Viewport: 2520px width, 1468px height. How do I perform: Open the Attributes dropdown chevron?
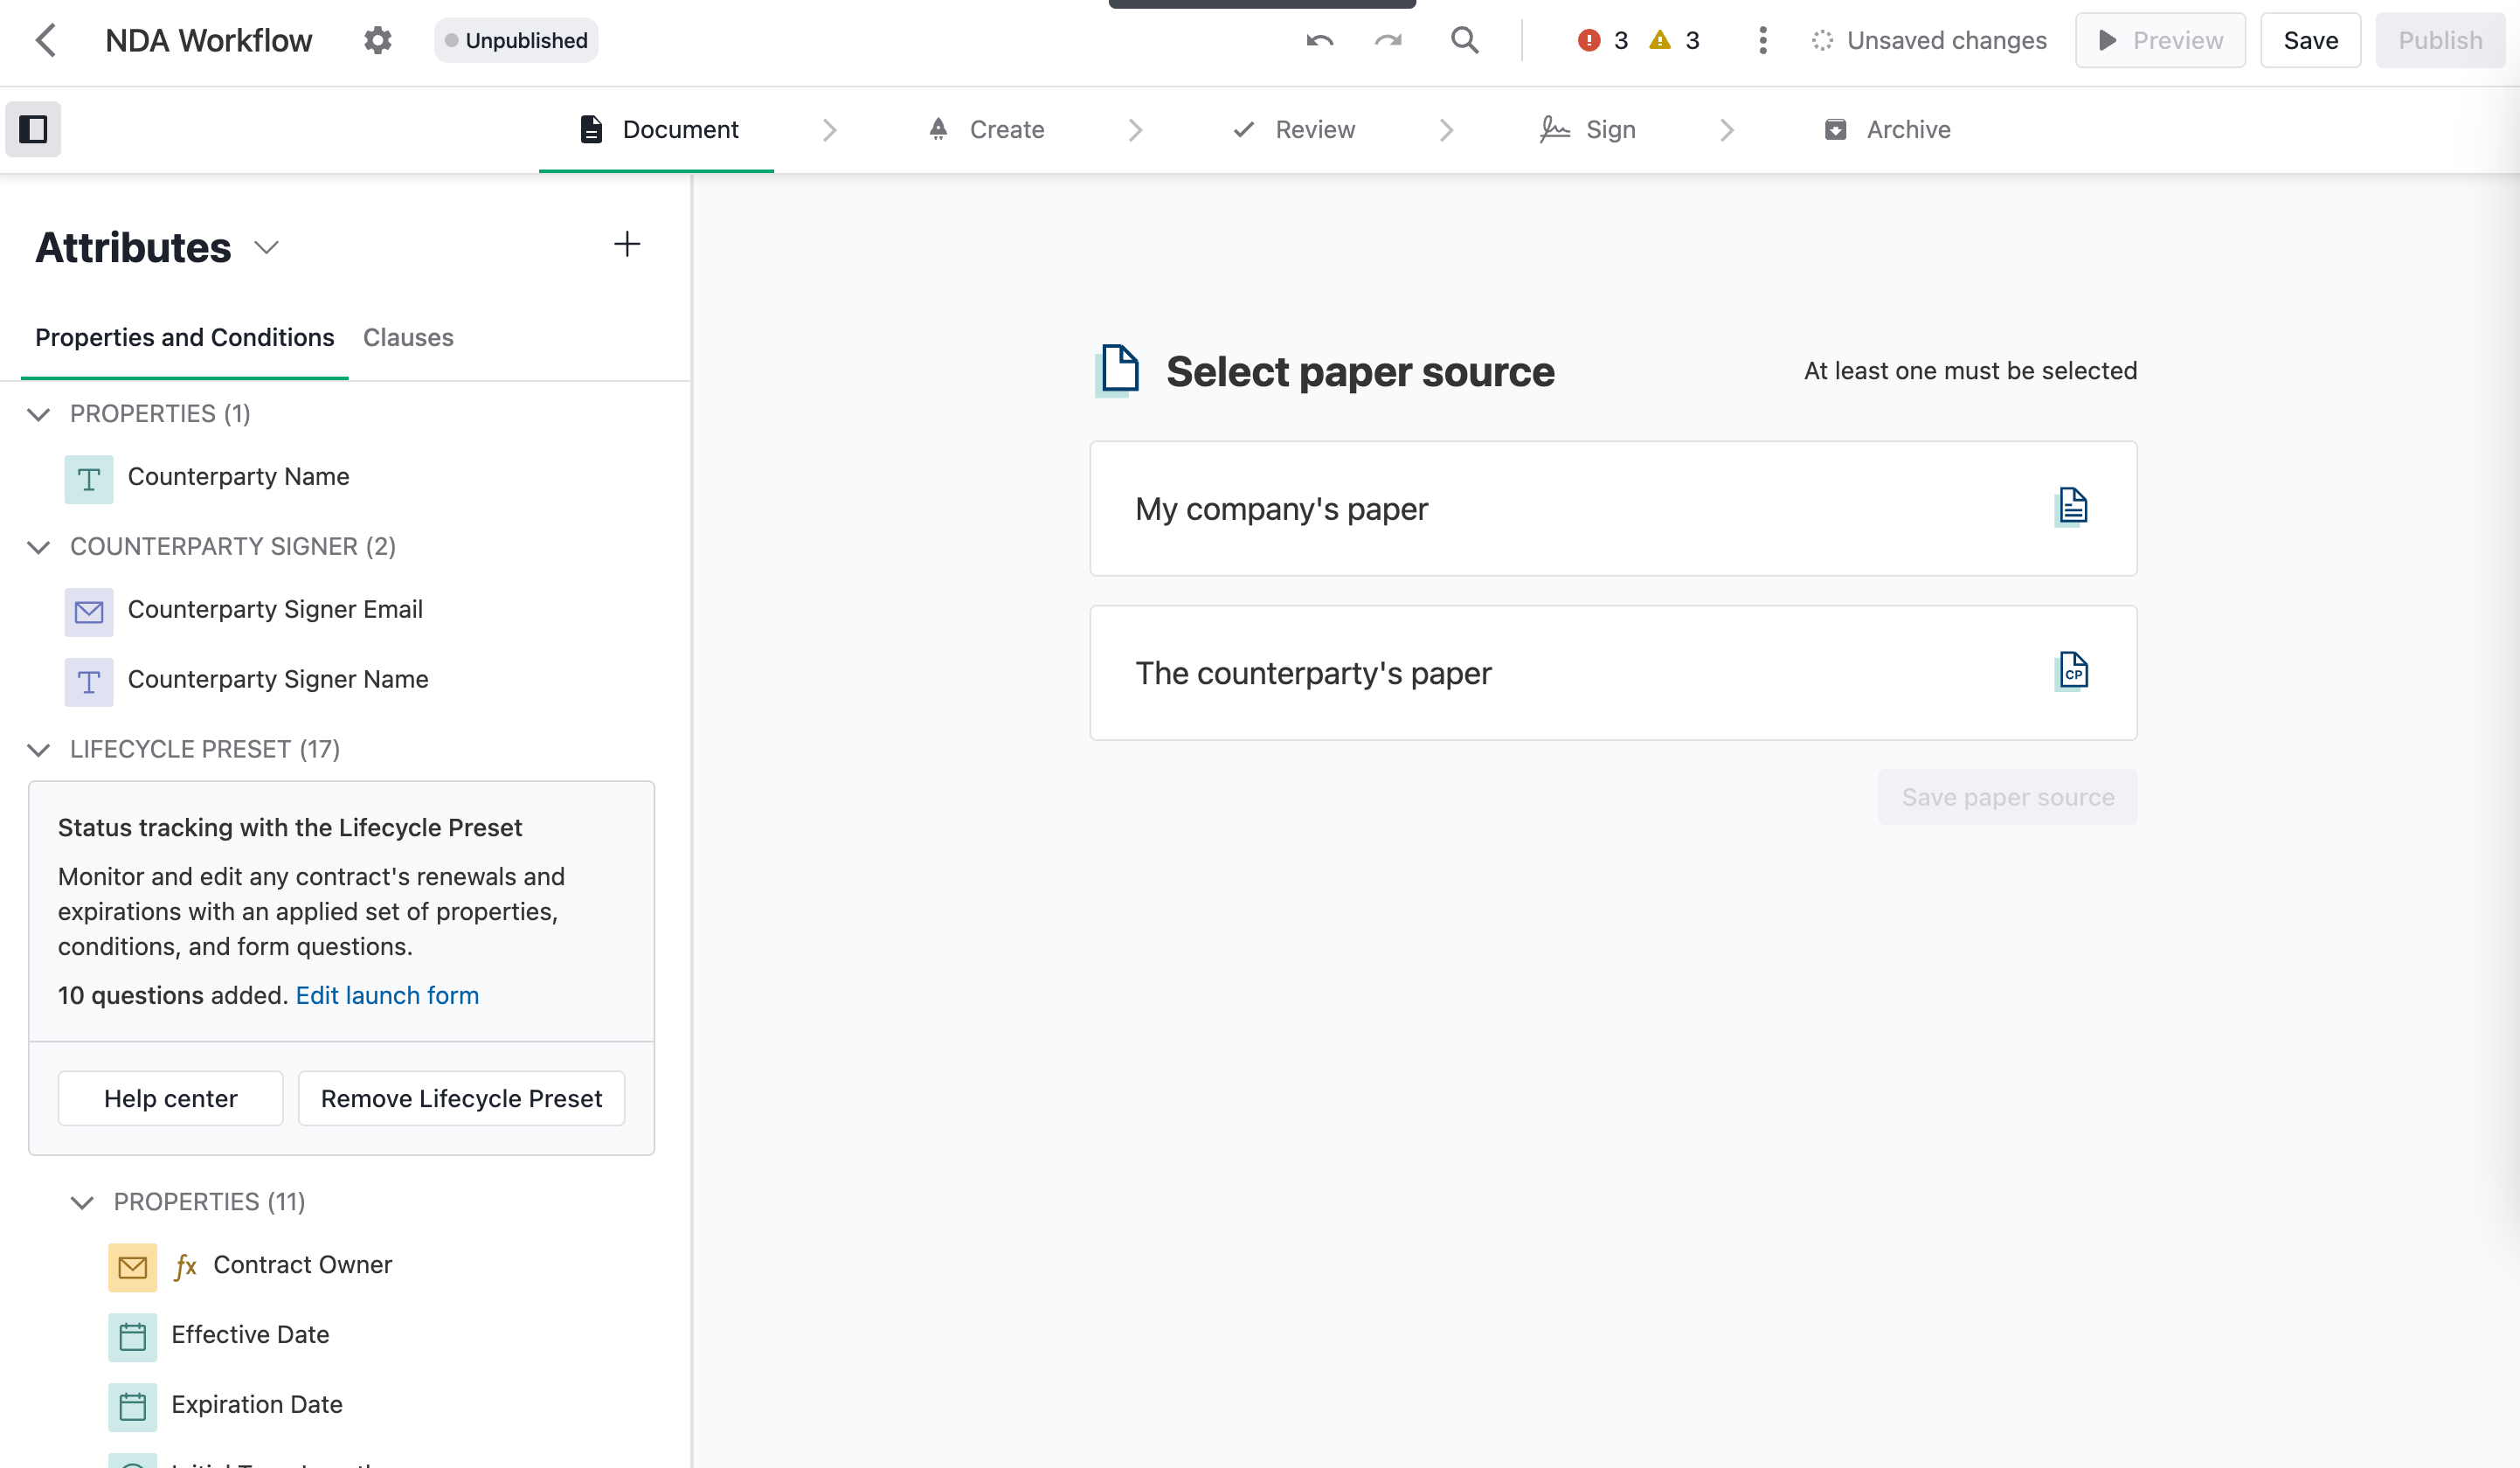pos(266,247)
